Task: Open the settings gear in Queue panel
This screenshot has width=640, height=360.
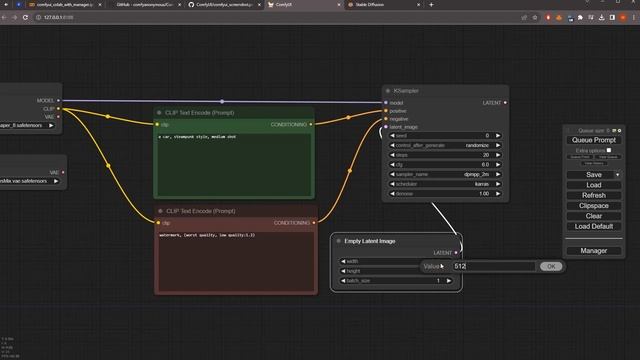Action: coord(620,131)
